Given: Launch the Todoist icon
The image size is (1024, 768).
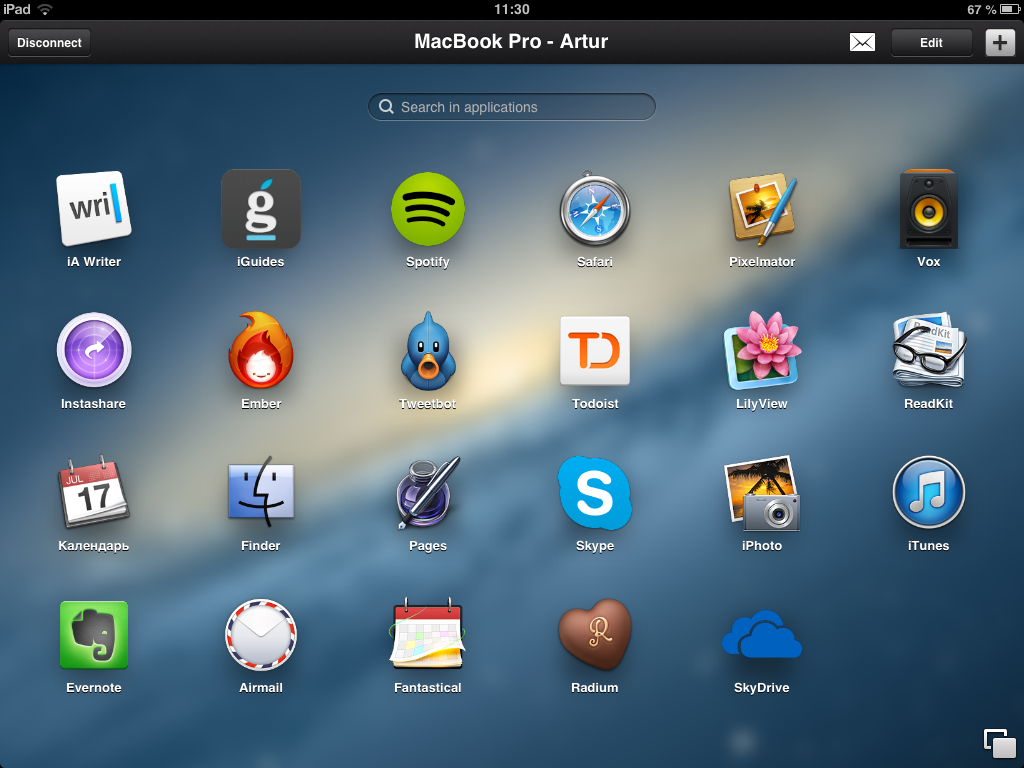Looking at the screenshot, I should pos(595,351).
